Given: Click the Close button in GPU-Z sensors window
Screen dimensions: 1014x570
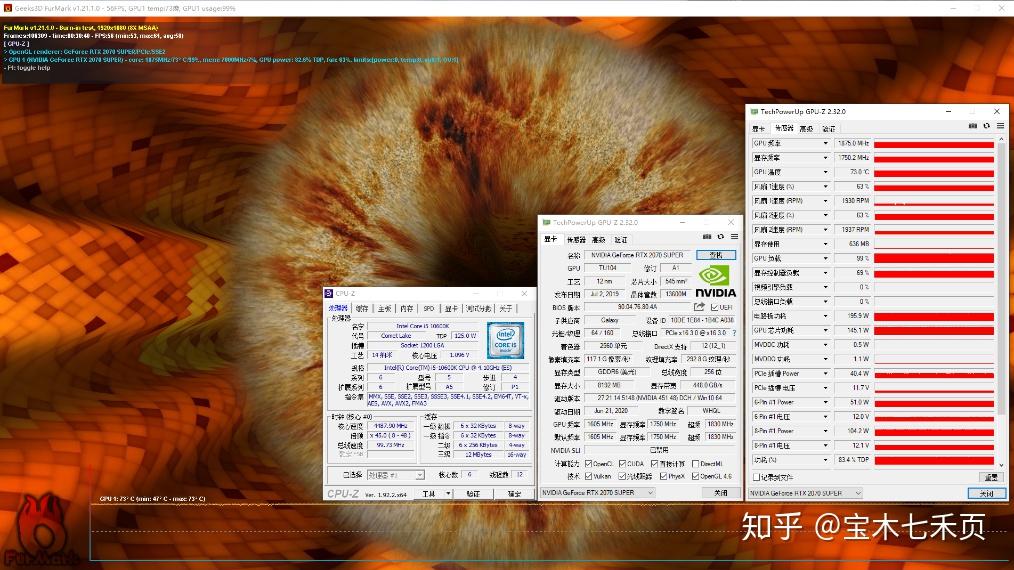Looking at the screenshot, I should [987, 493].
